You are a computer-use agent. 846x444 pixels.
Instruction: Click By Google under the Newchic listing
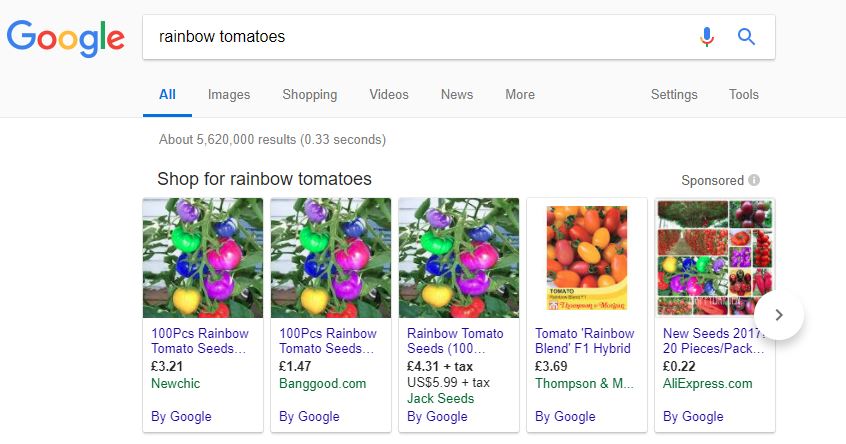(181, 416)
